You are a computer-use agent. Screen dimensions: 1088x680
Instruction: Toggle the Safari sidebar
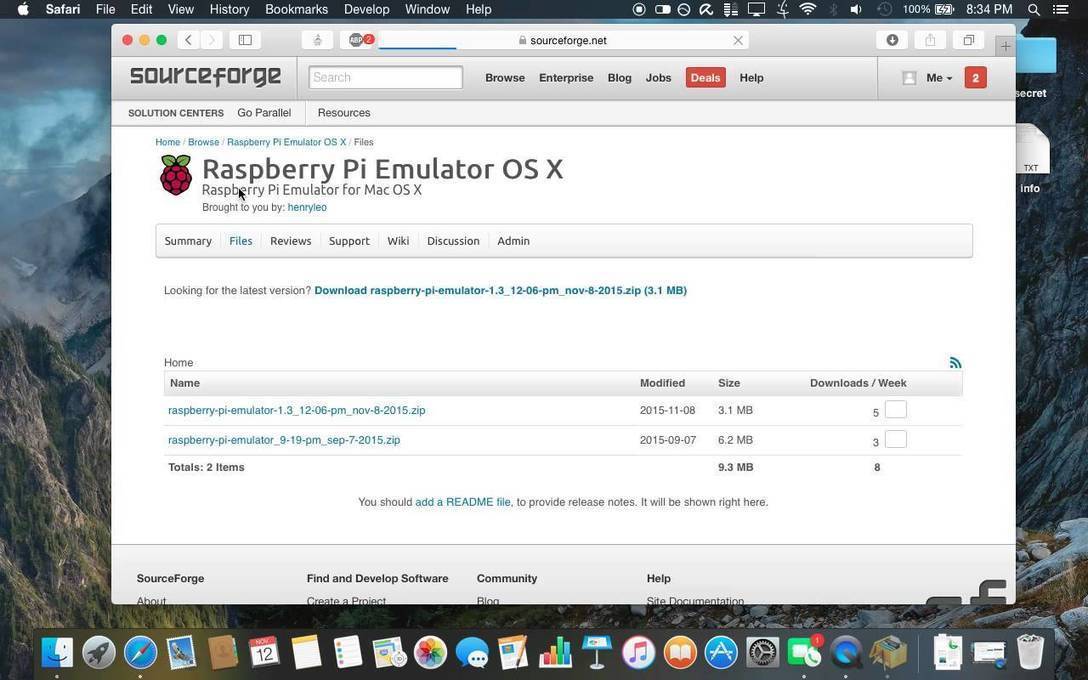(x=243, y=40)
